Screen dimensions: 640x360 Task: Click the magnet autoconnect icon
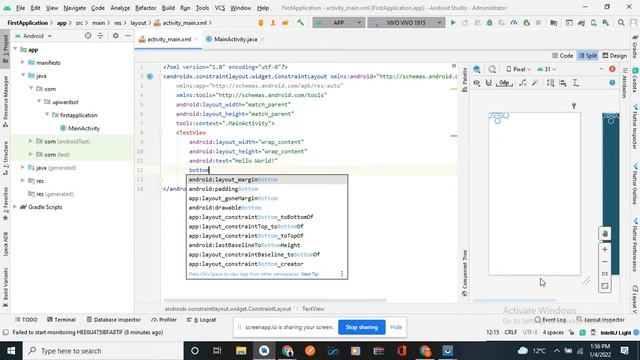(x=489, y=83)
